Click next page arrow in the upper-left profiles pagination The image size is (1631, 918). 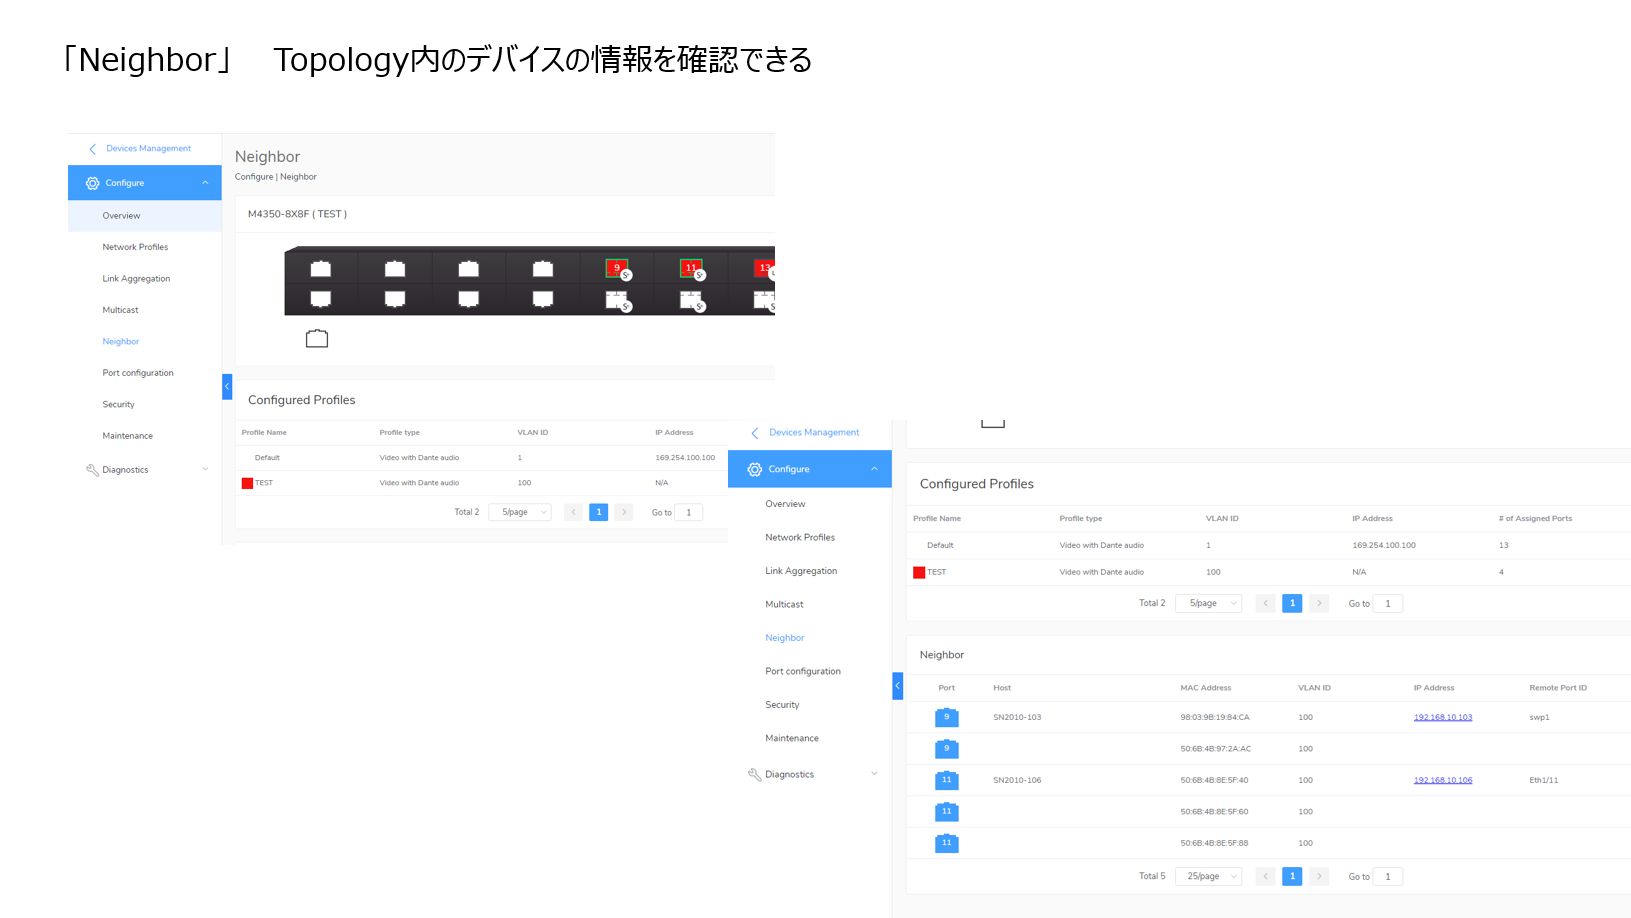tap(624, 512)
